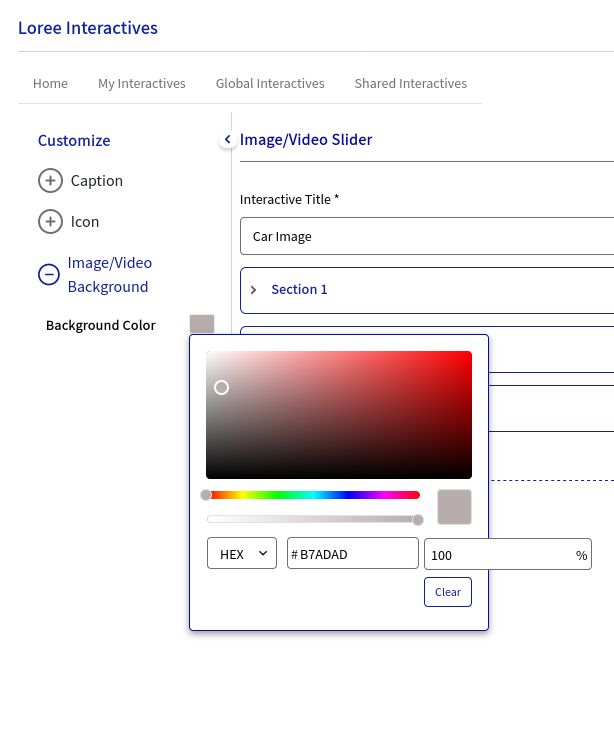Image resolution: width=614 pixels, height=754 pixels.
Task: Click the hex value B7ADAD field
Action: 353,553
